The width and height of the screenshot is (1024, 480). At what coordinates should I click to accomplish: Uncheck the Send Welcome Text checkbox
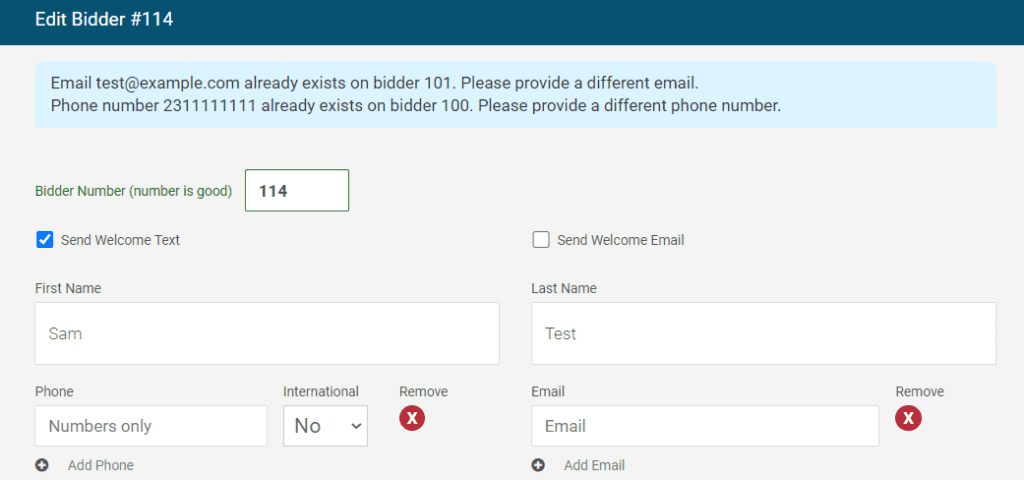pos(44,240)
